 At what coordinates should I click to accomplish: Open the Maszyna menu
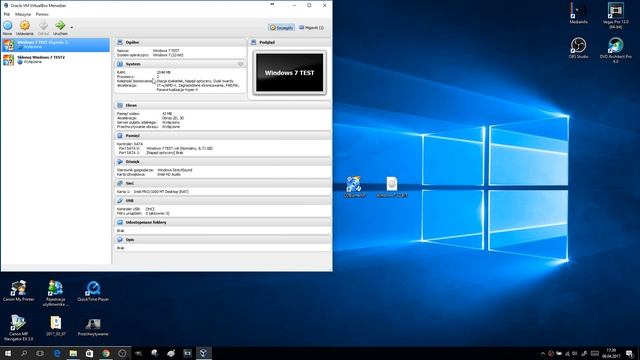[x=23, y=14]
